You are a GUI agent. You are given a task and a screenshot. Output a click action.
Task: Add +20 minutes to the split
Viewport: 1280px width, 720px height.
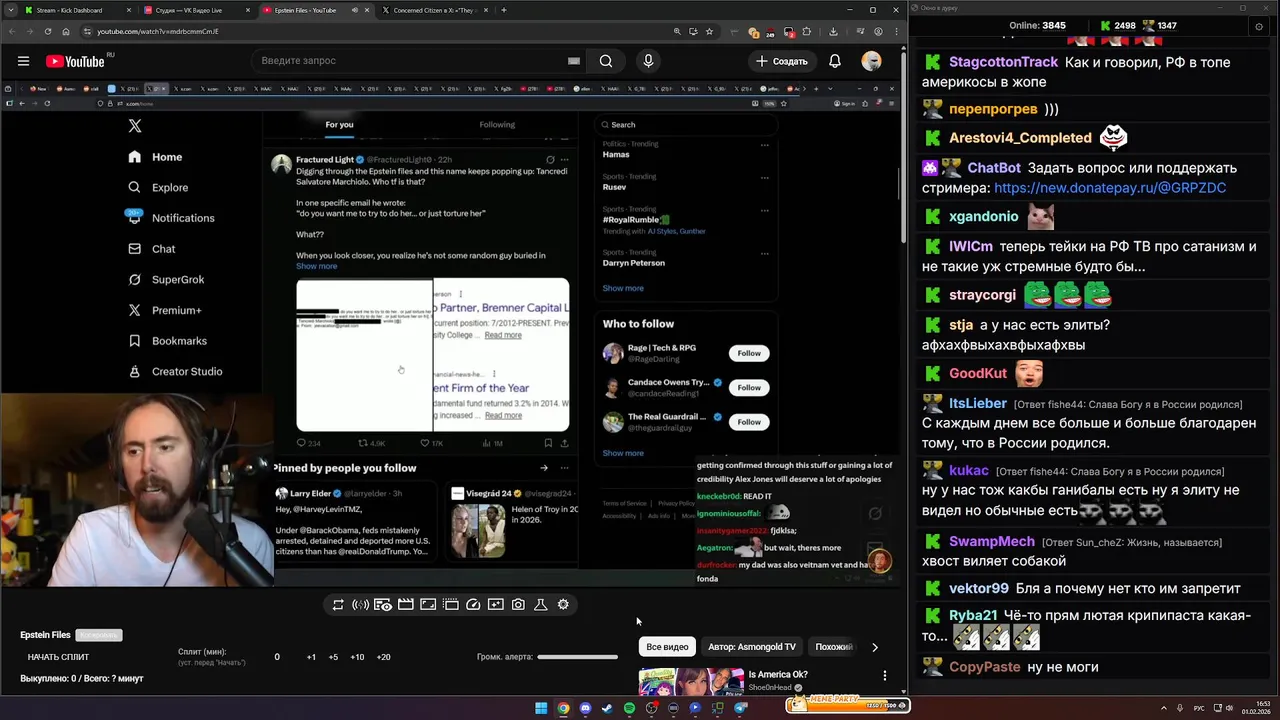pos(383,657)
